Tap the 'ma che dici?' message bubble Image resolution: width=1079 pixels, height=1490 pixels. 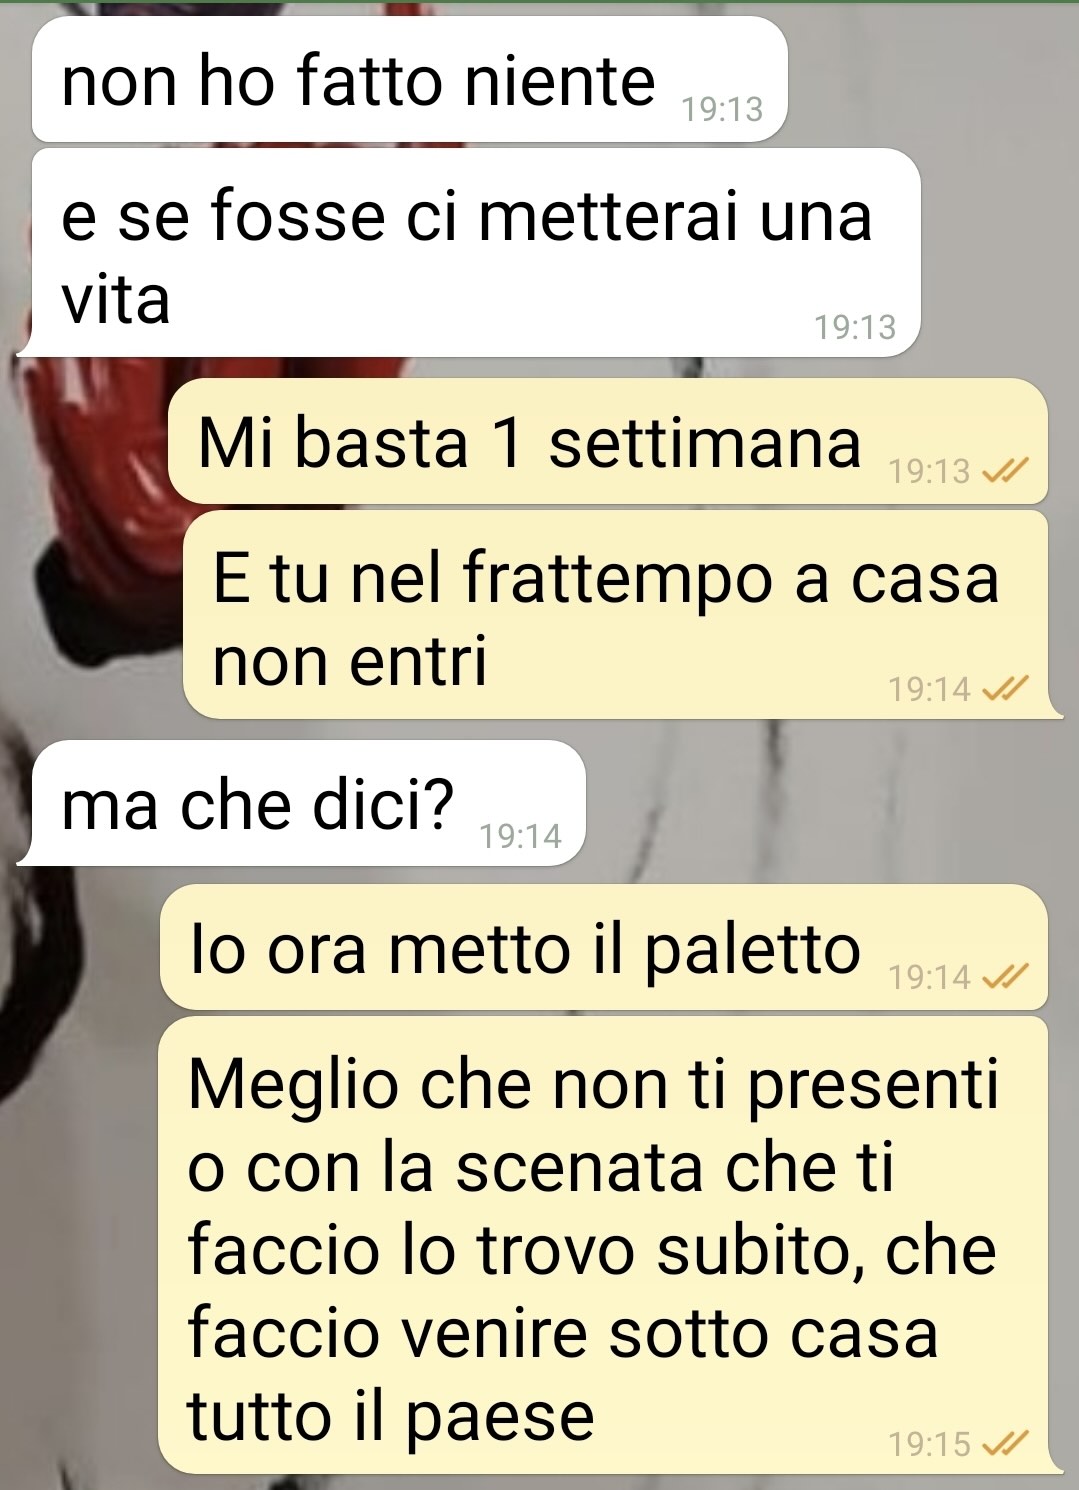click(x=302, y=803)
